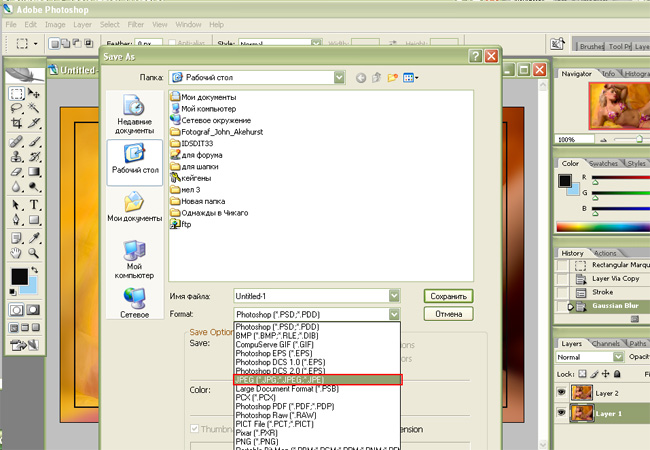Select the Type tool
The width and height of the screenshot is (650, 450).
pos(34,205)
